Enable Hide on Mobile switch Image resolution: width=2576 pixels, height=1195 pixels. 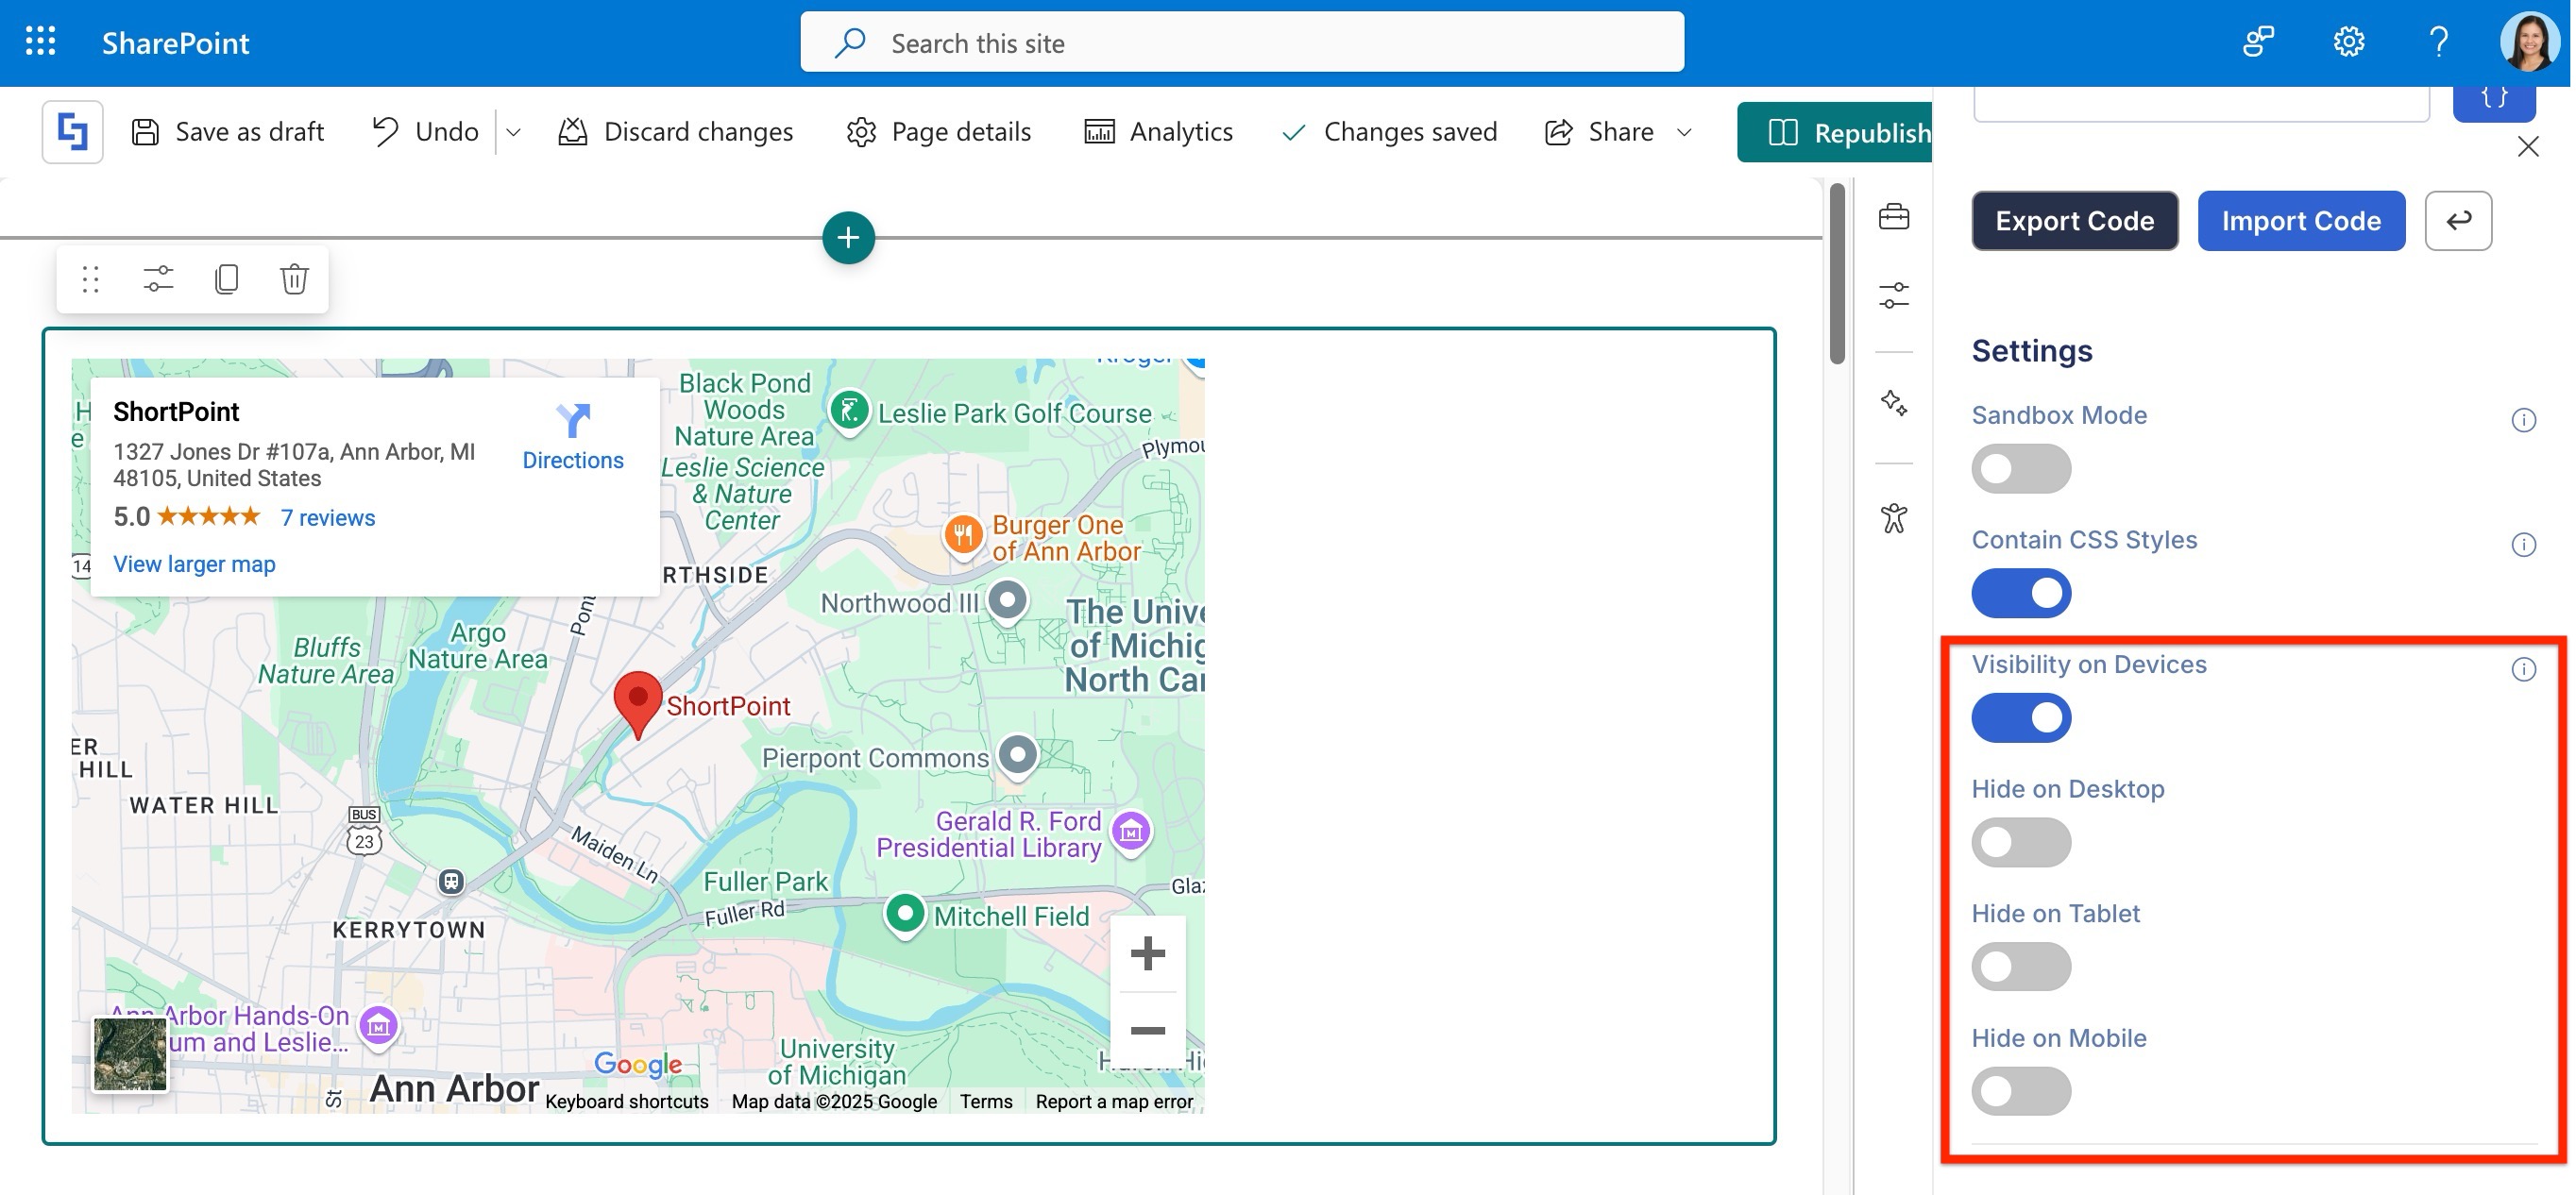pos(2020,1091)
